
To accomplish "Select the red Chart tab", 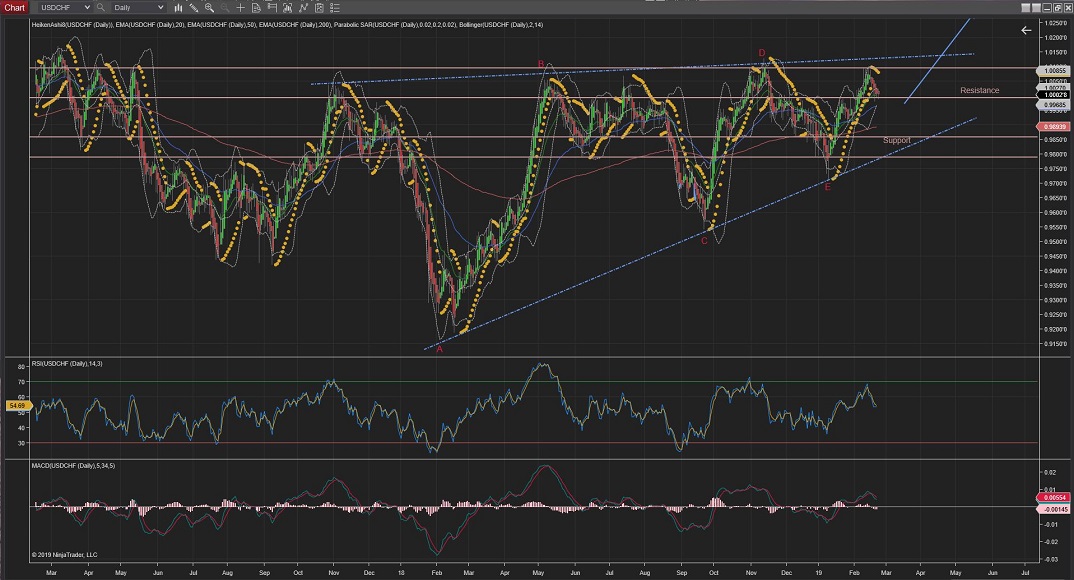I will click(x=14, y=8).
